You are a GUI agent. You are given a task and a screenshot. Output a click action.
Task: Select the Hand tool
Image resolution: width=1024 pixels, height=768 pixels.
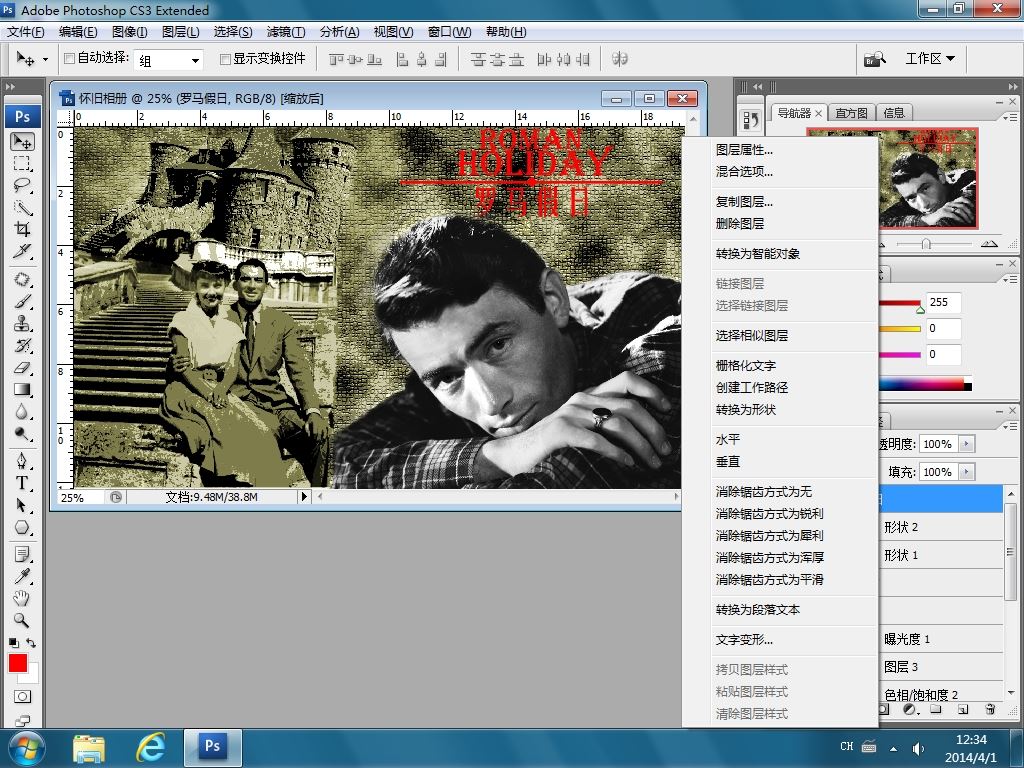[x=22, y=598]
